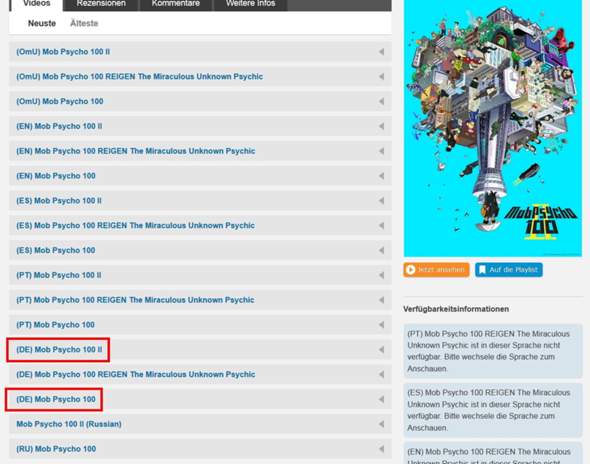
Task: Expand the (PT) Mob Psycho 100 arrow
Action: coord(381,325)
